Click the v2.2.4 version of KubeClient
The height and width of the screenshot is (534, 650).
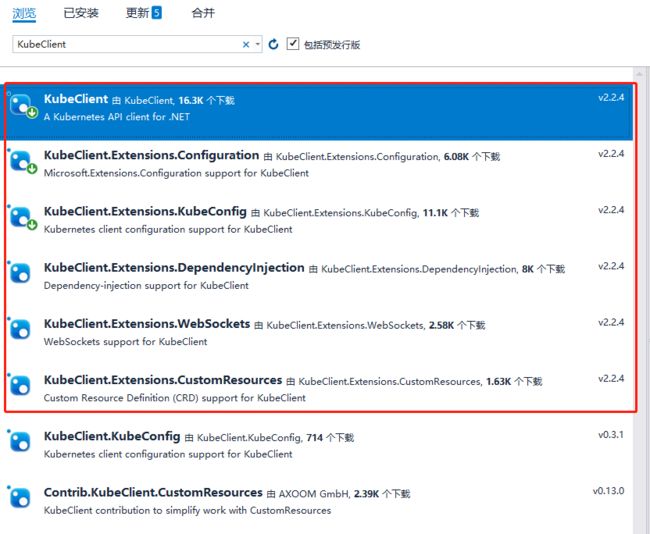point(611,98)
